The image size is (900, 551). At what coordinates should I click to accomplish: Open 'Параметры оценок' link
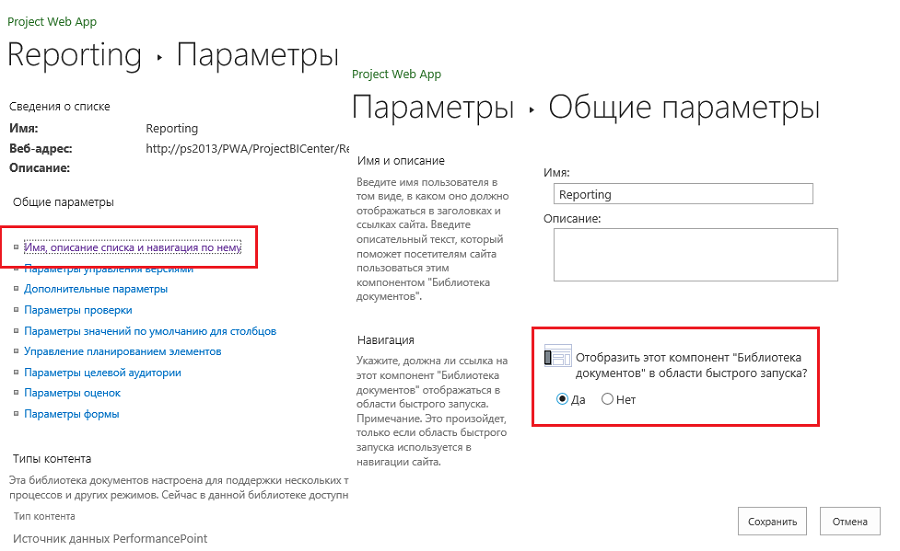72,393
